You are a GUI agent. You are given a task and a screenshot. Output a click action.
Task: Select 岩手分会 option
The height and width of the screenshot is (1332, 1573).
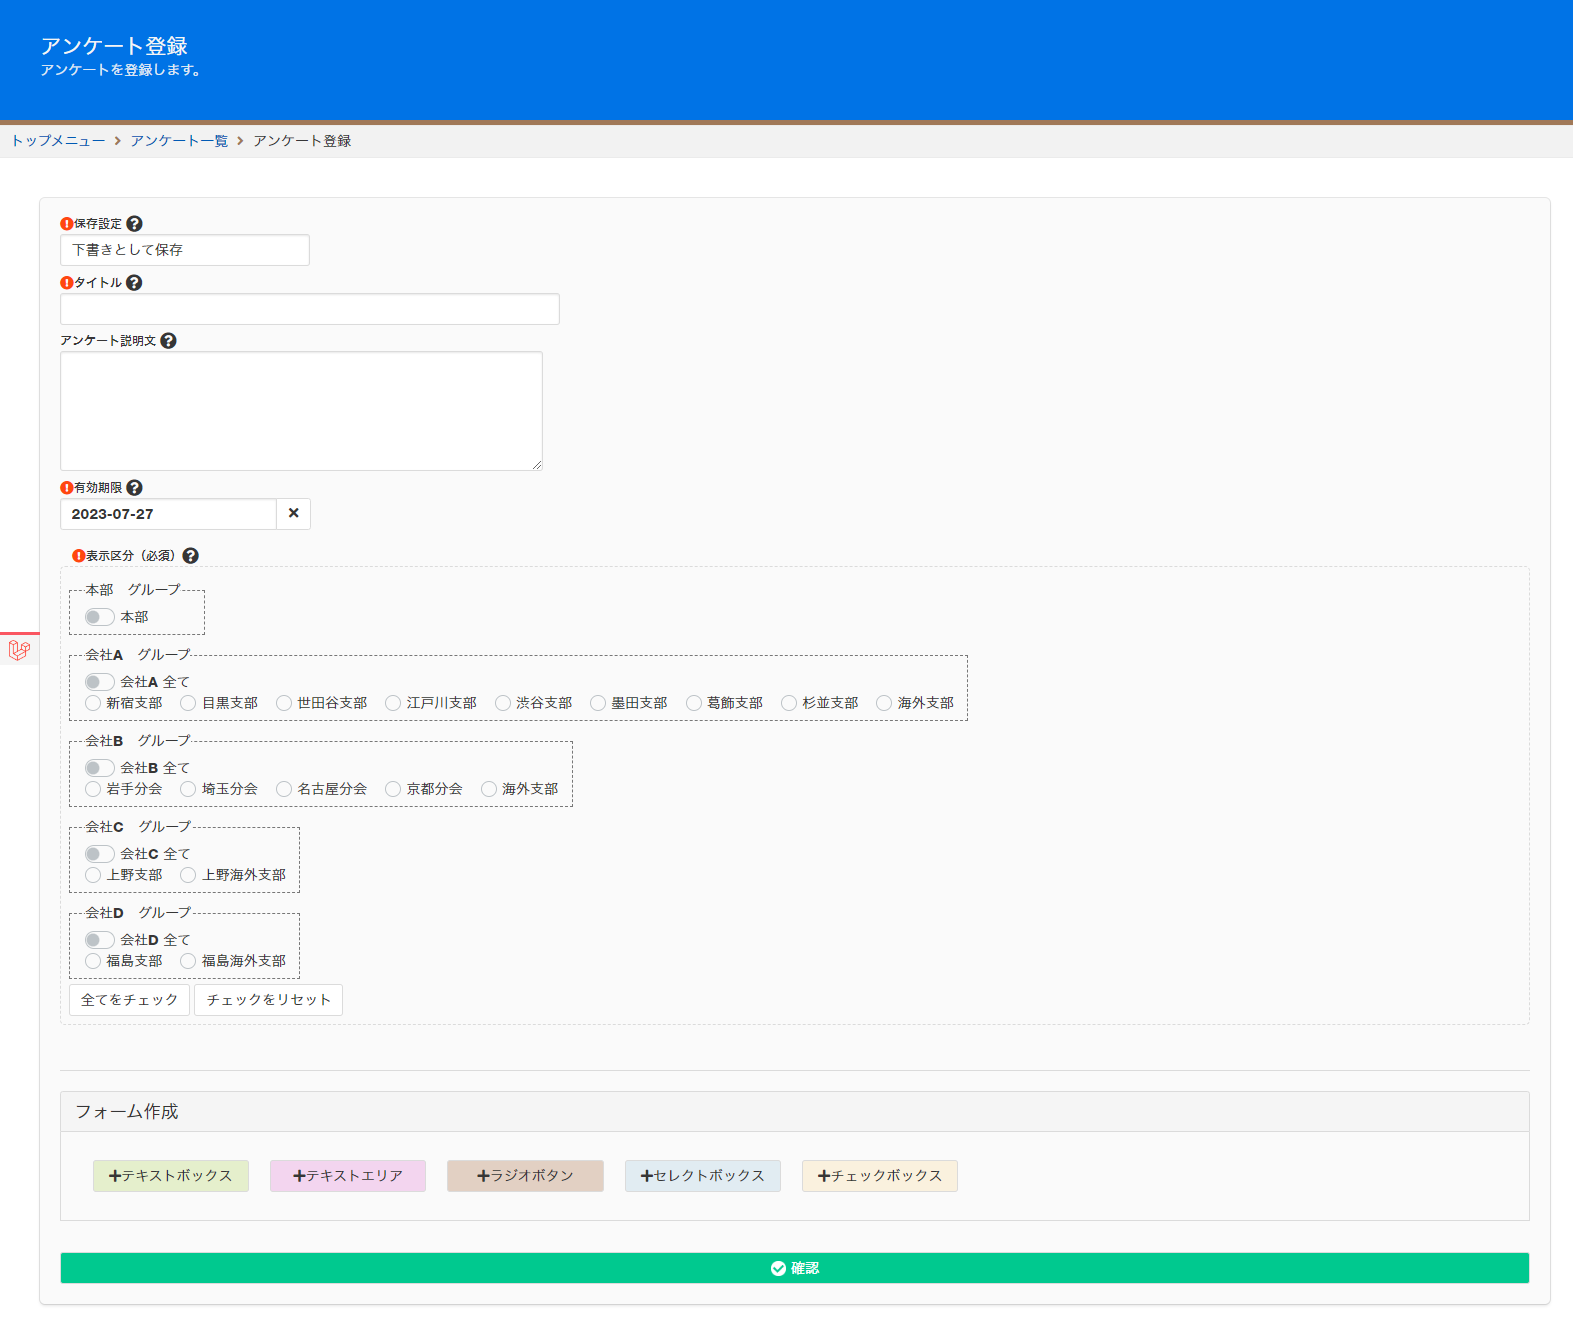(x=93, y=789)
